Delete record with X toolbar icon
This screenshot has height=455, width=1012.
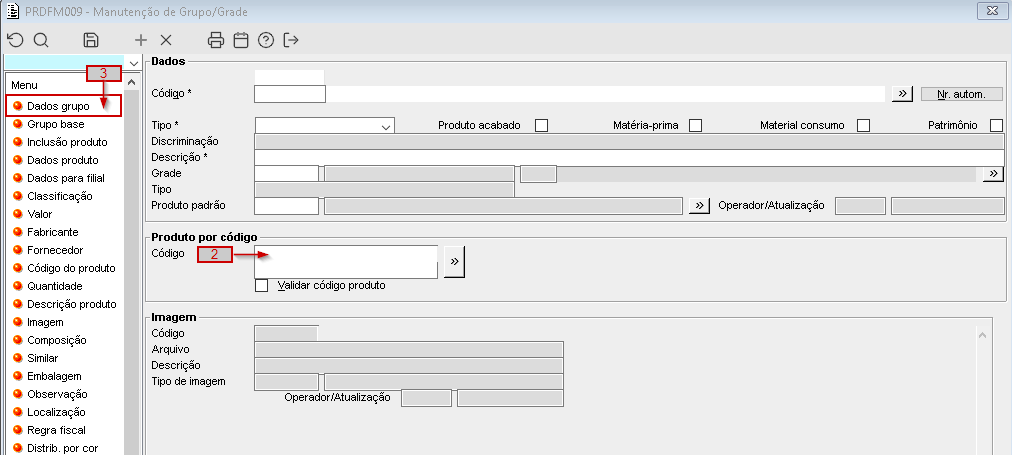pos(166,40)
